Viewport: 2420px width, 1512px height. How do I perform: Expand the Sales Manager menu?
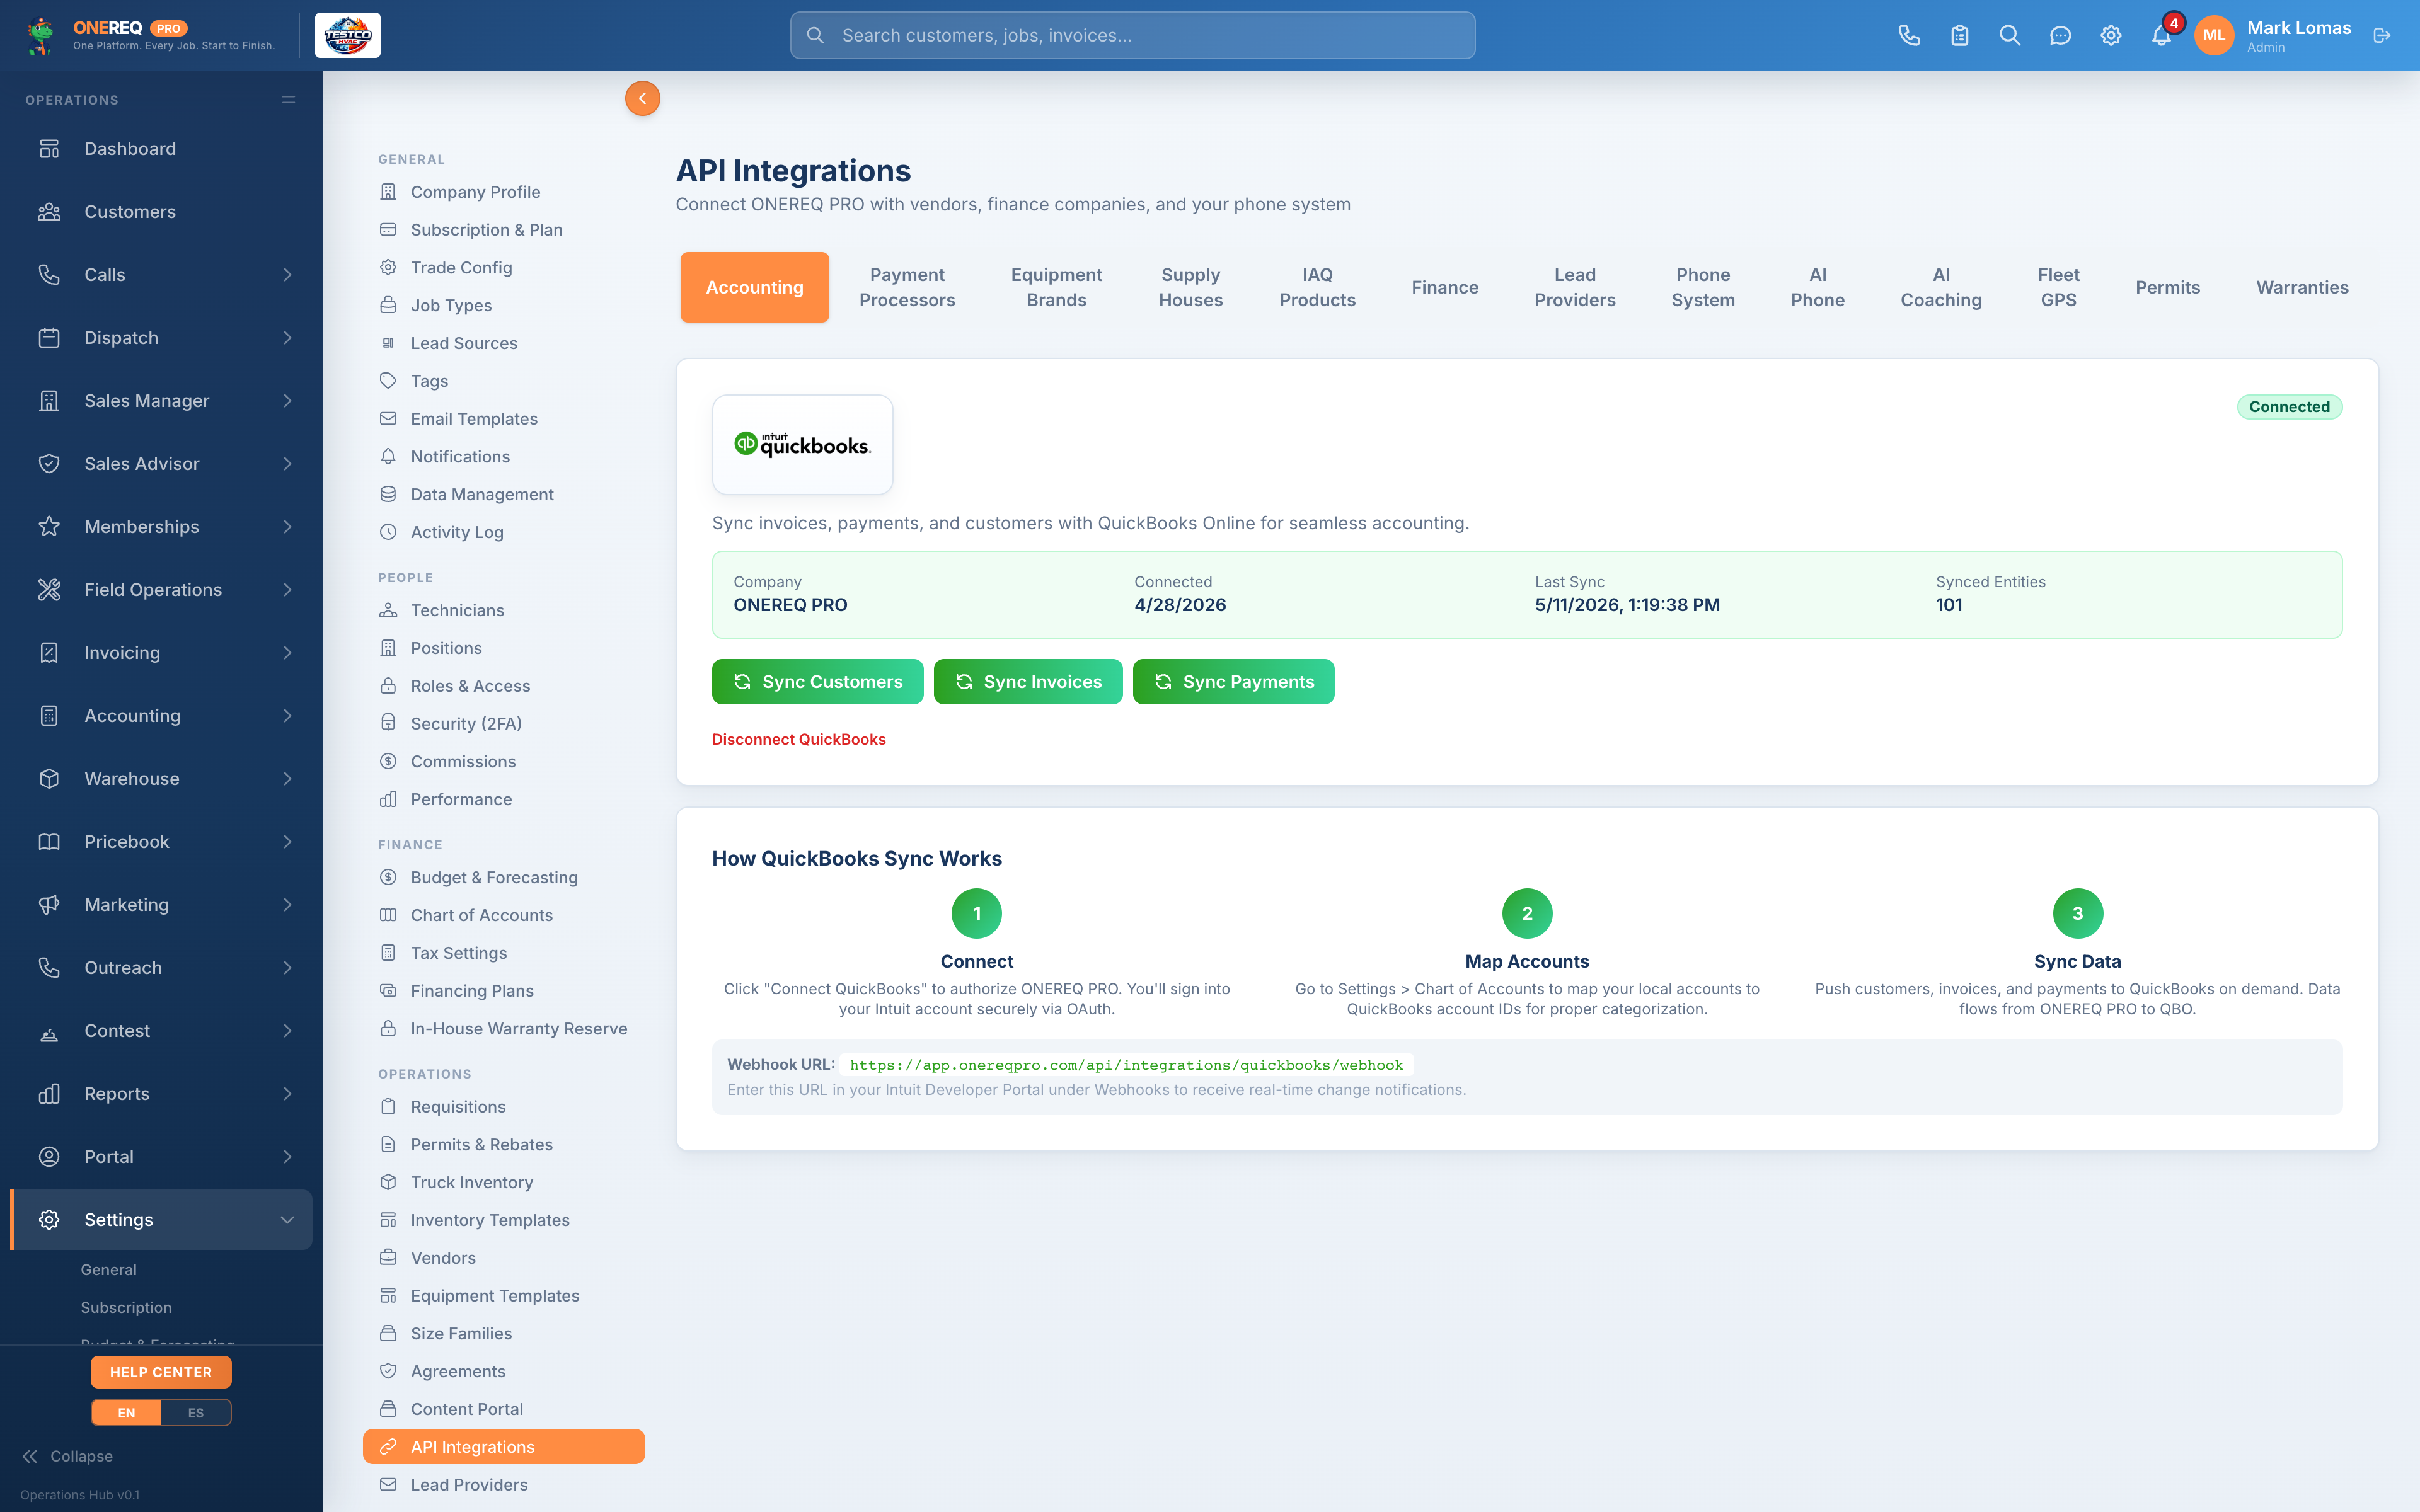(161, 401)
